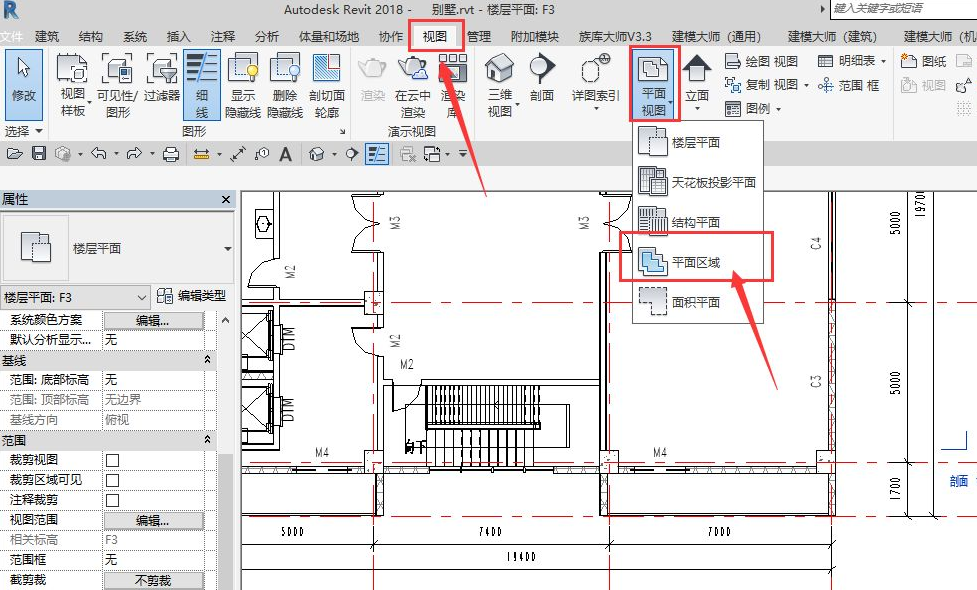Choose 平面区域 from the dropdown menu
The height and width of the screenshot is (590, 977).
(696, 262)
